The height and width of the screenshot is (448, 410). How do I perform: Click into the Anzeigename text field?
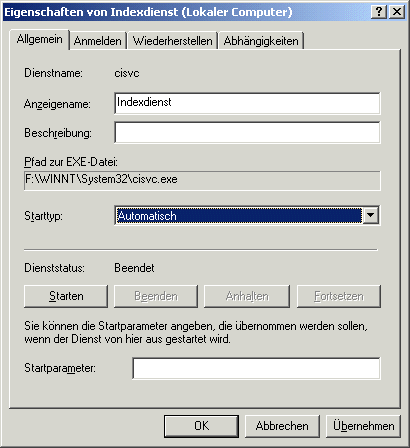pyautogui.click(x=247, y=103)
